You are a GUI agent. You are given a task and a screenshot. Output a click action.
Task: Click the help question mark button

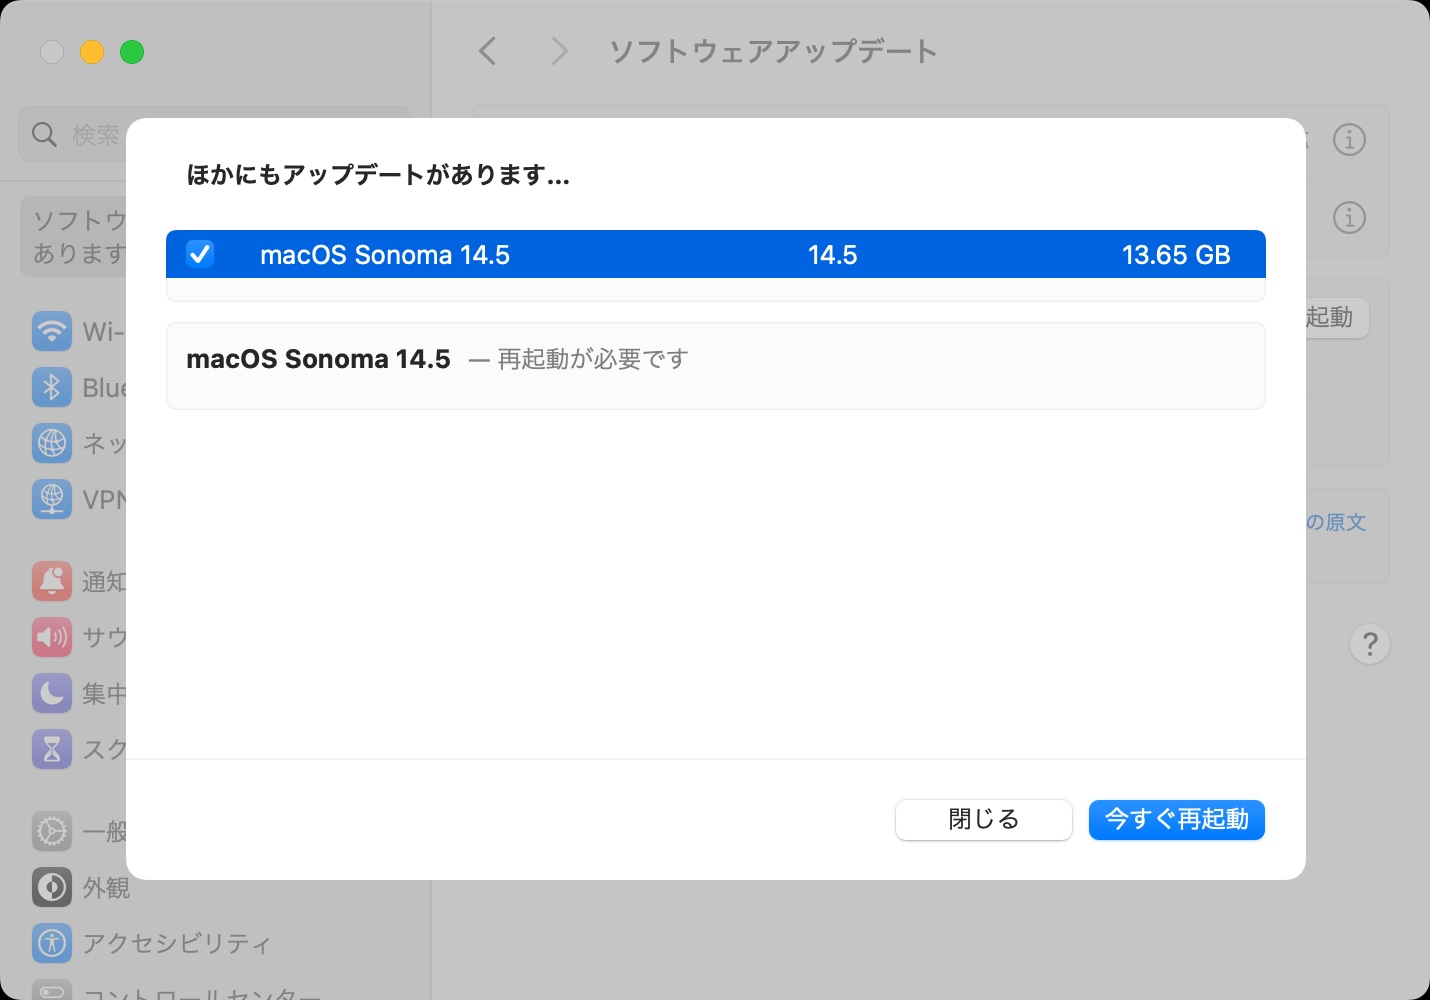(x=1370, y=645)
